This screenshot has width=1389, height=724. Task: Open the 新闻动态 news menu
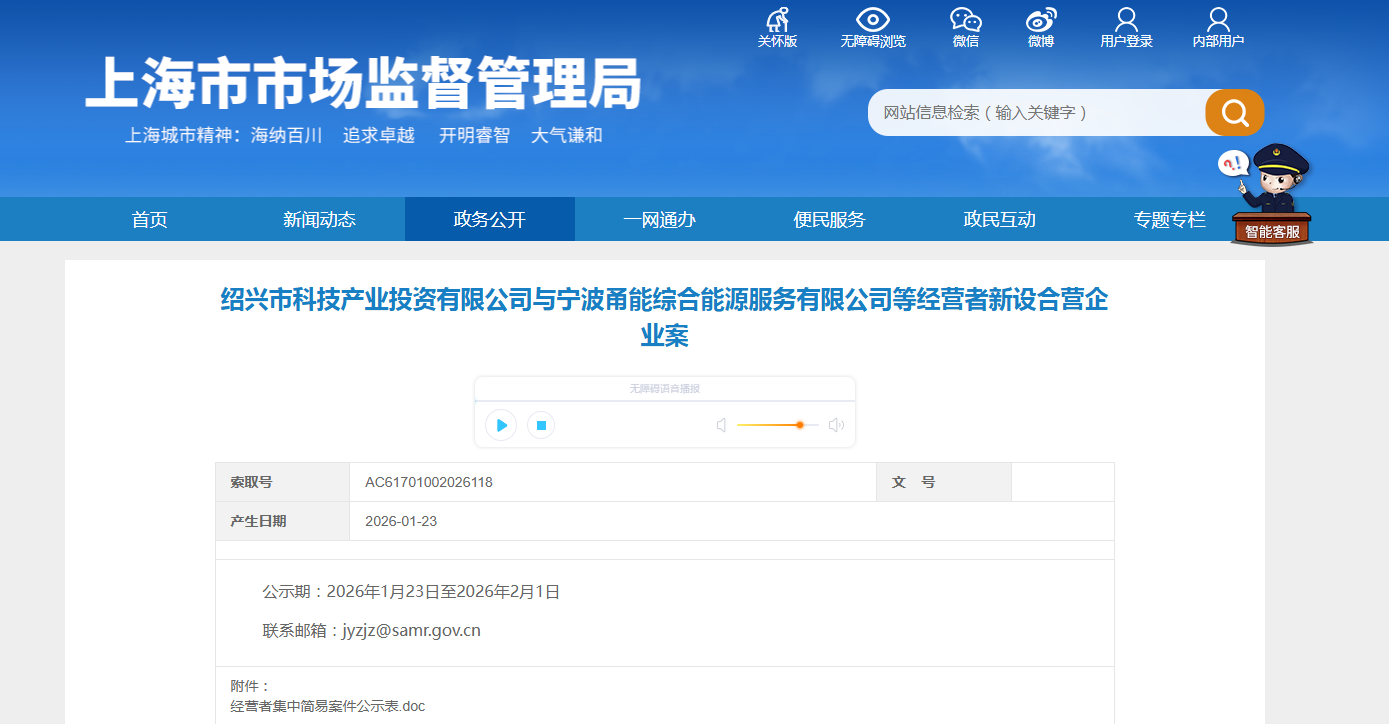(319, 220)
